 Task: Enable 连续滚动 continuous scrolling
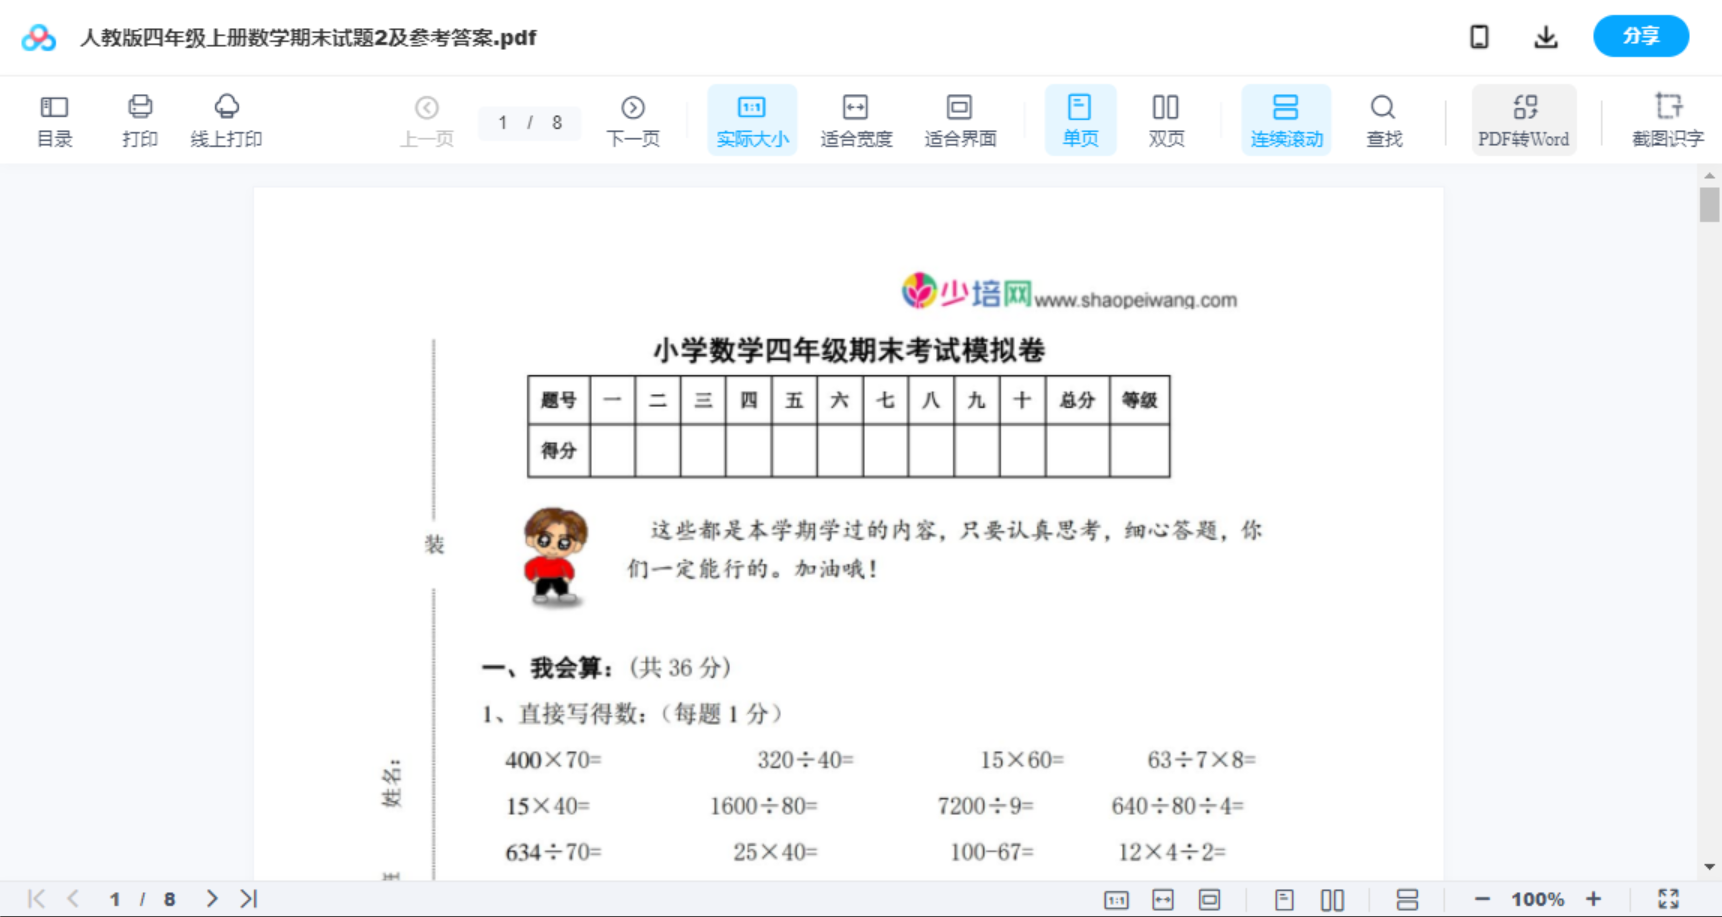tap(1285, 119)
